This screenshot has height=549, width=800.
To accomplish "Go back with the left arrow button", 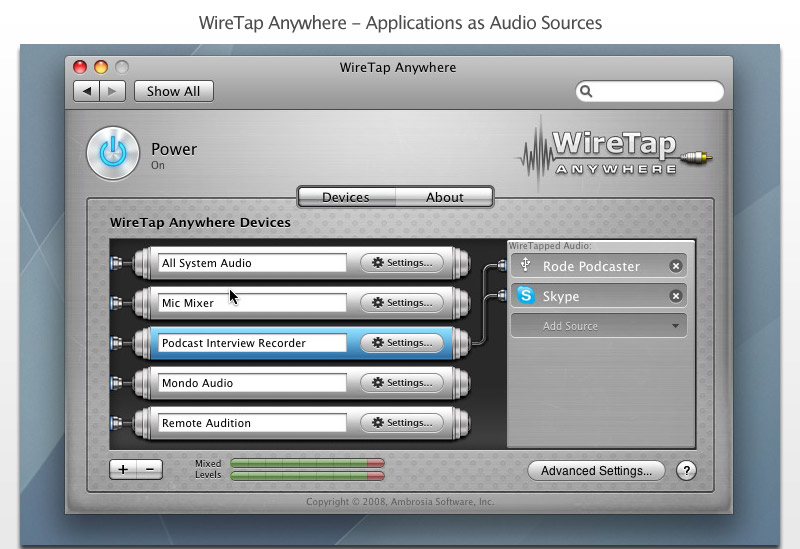I will 86,91.
